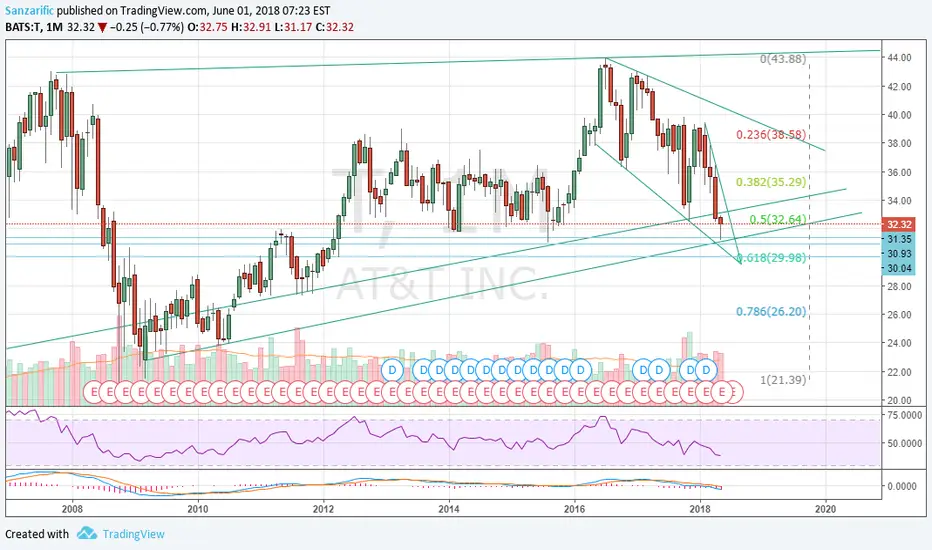
Task: Select the rightmost D dividend marker
Action: [x=706, y=370]
